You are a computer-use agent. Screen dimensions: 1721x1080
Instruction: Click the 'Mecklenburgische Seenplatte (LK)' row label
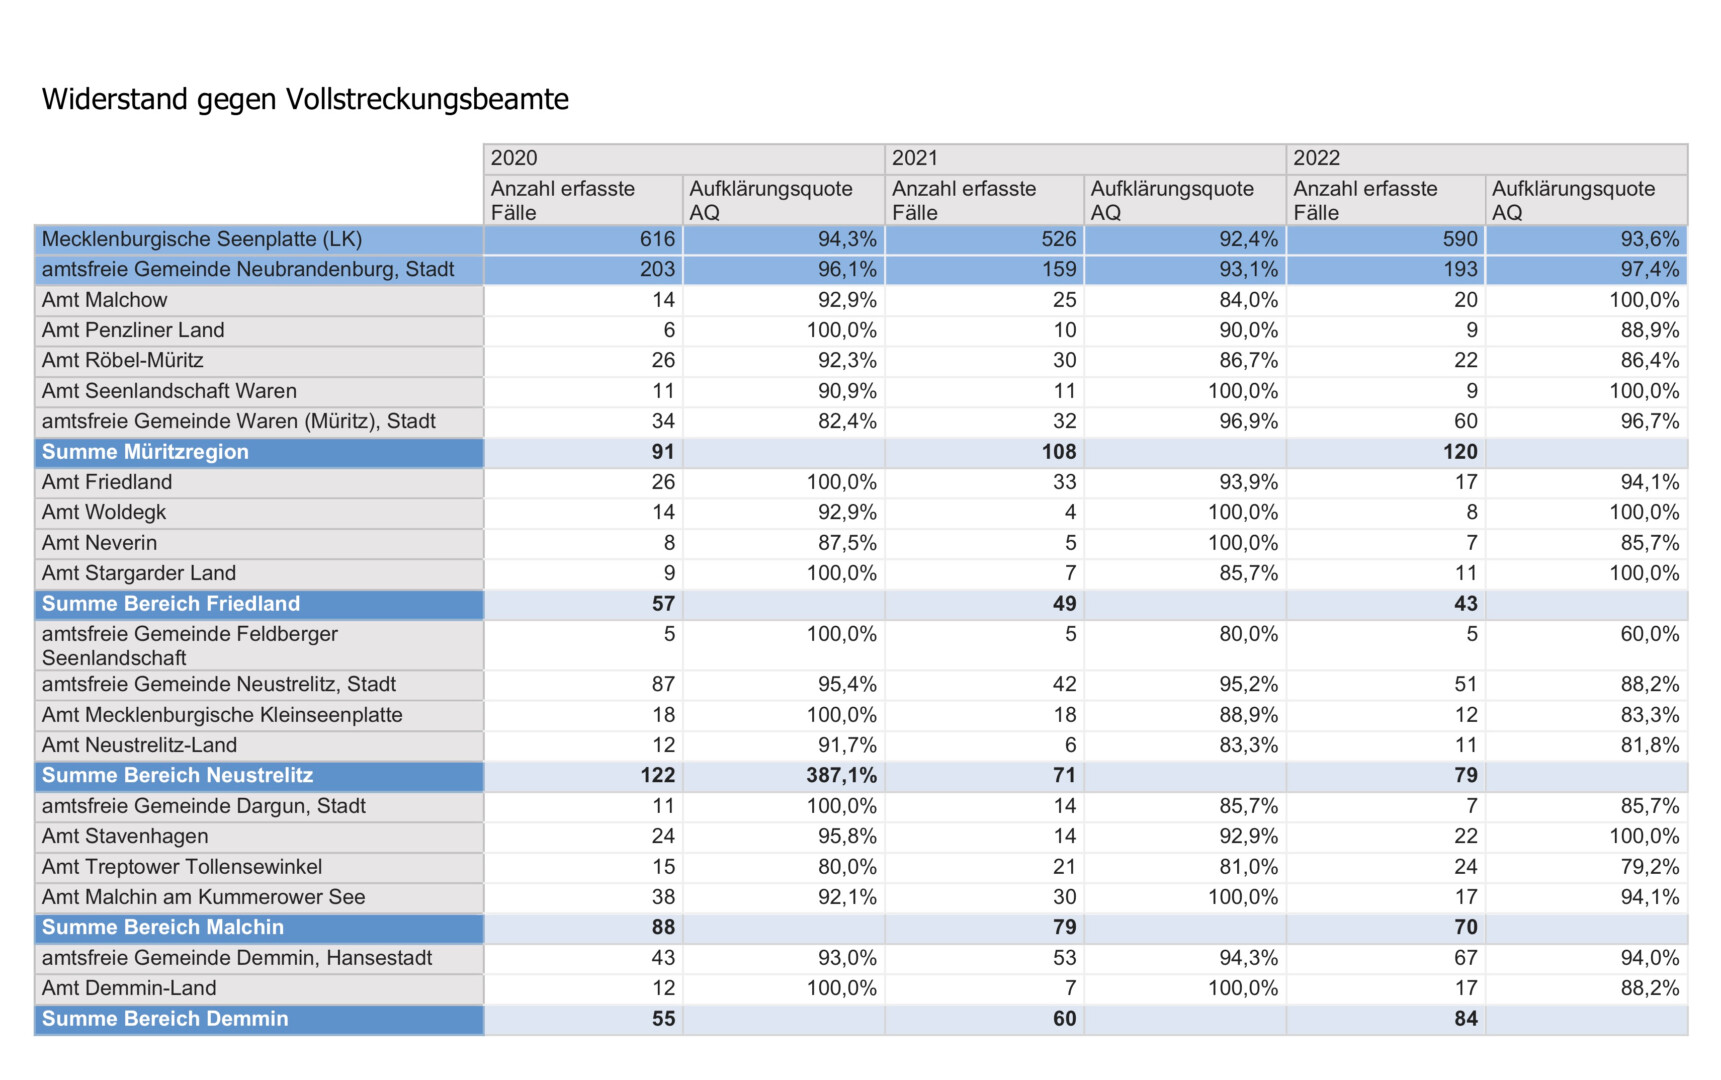pos(202,239)
